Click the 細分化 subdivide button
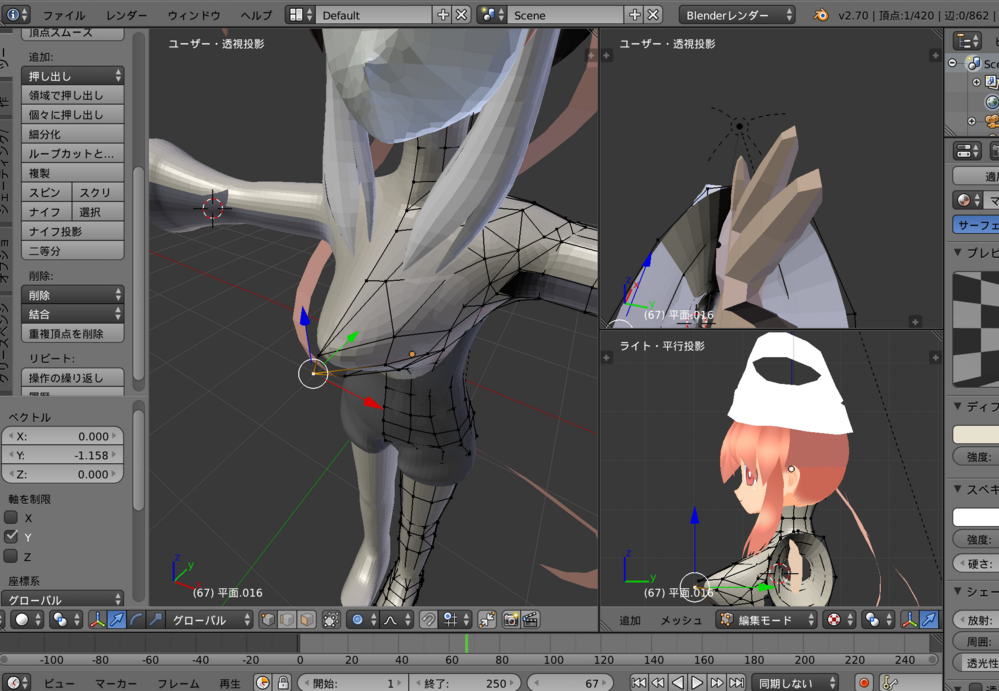 coord(73,134)
